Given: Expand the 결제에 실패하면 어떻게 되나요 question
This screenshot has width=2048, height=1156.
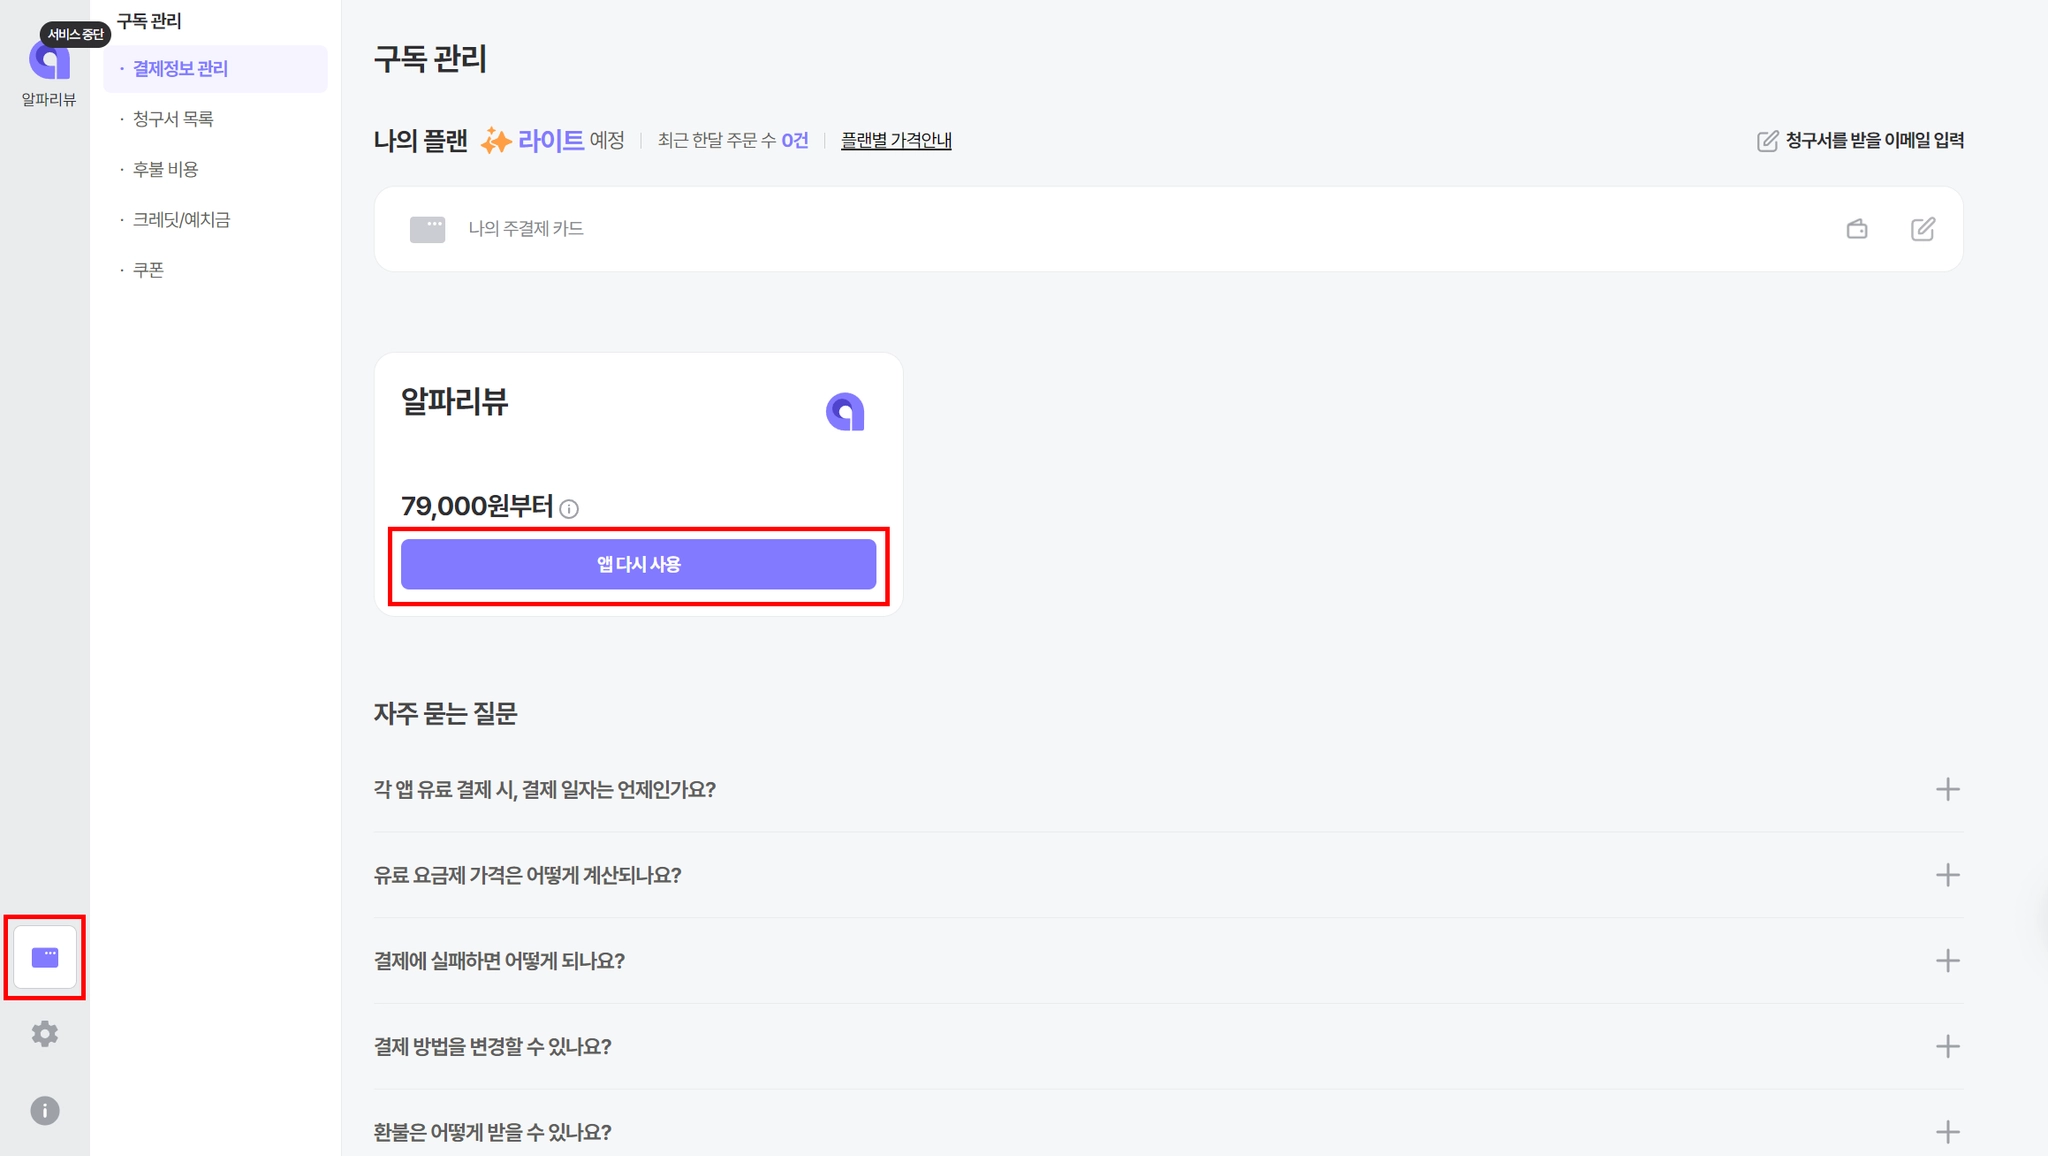Looking at the screenshot, I should pos(1947,961).
